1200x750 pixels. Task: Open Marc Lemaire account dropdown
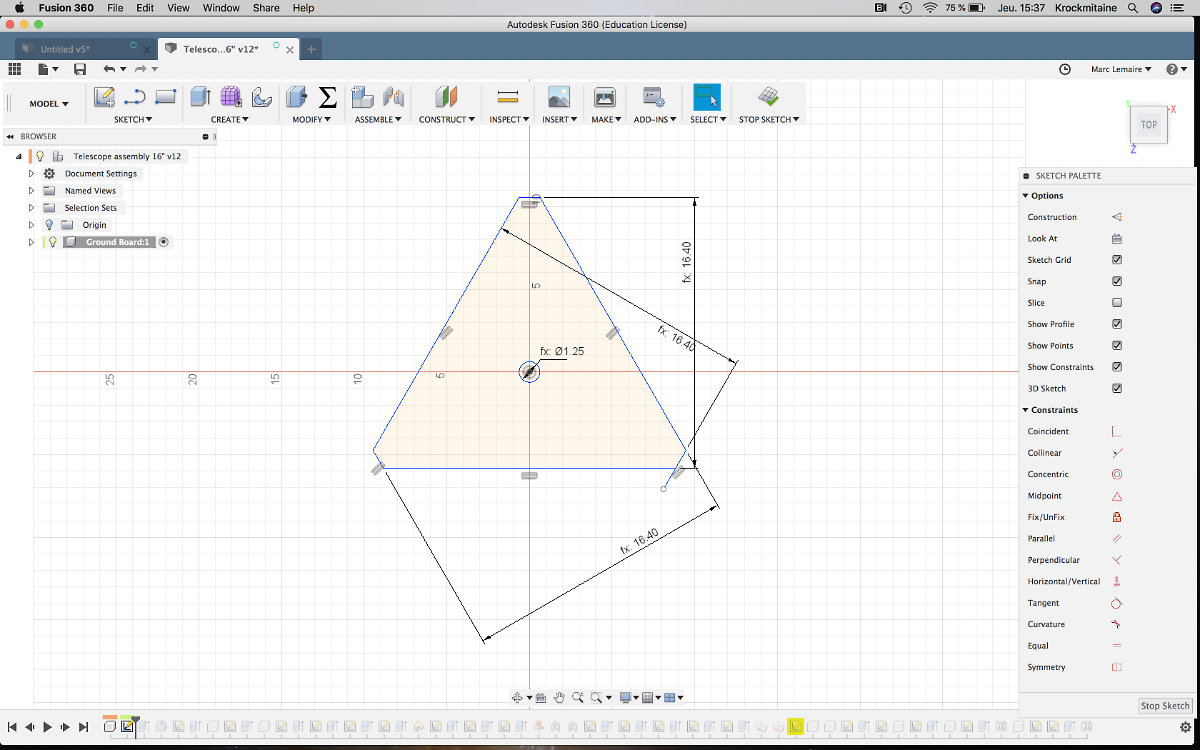[1121, 69]
